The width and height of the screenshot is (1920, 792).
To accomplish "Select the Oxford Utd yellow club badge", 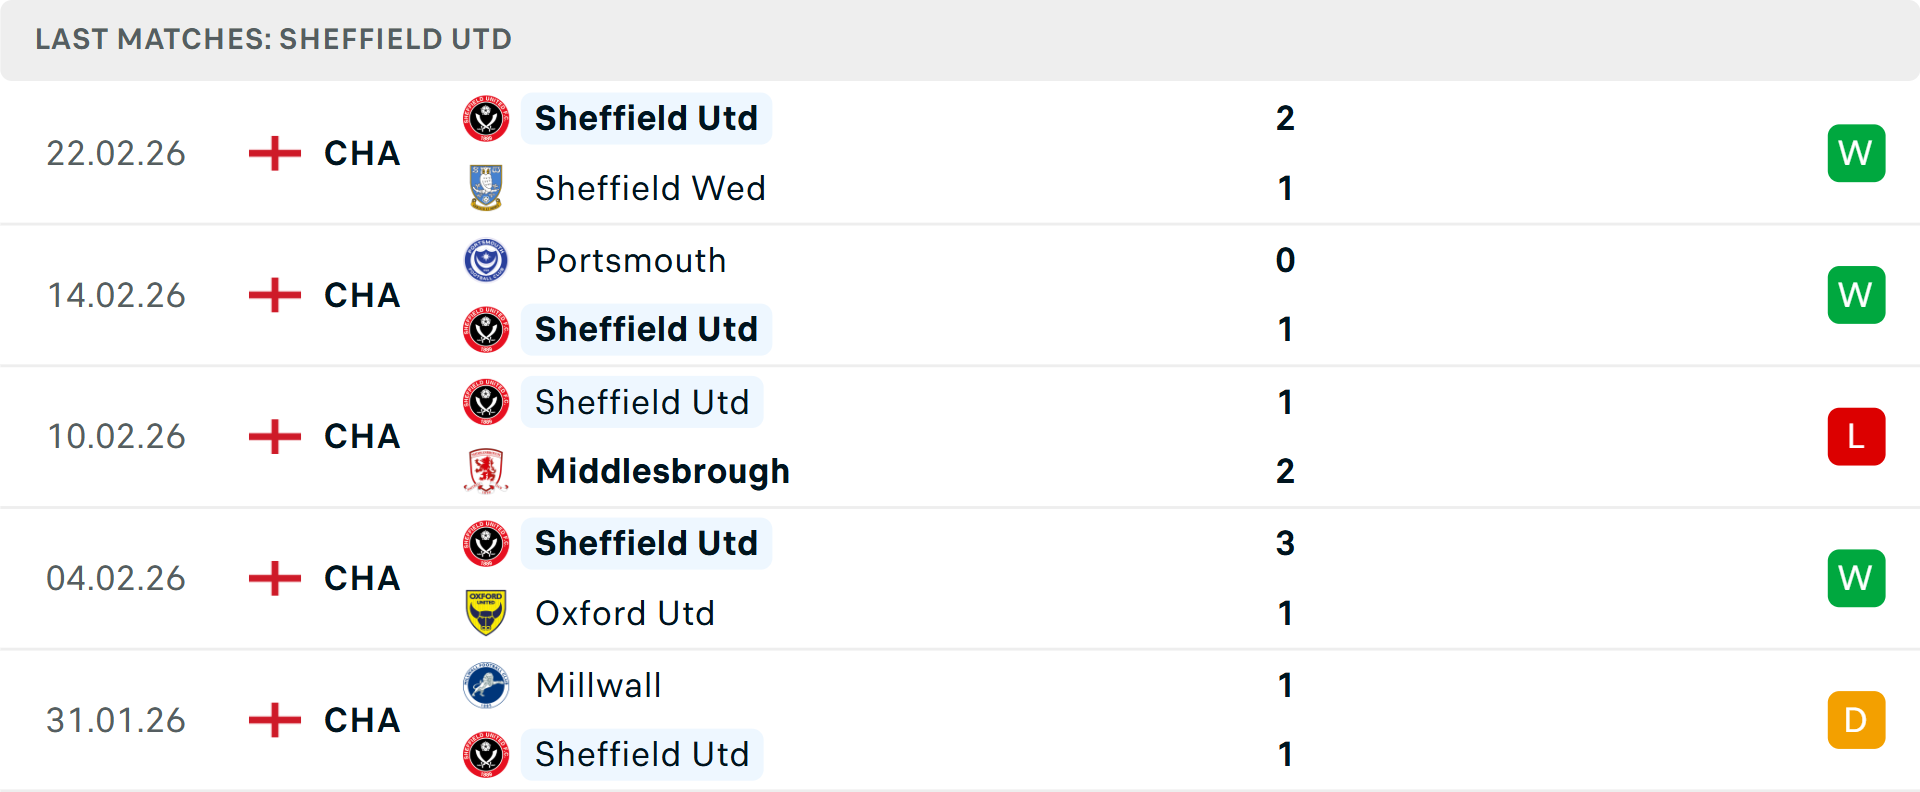I will coord(487,613).
